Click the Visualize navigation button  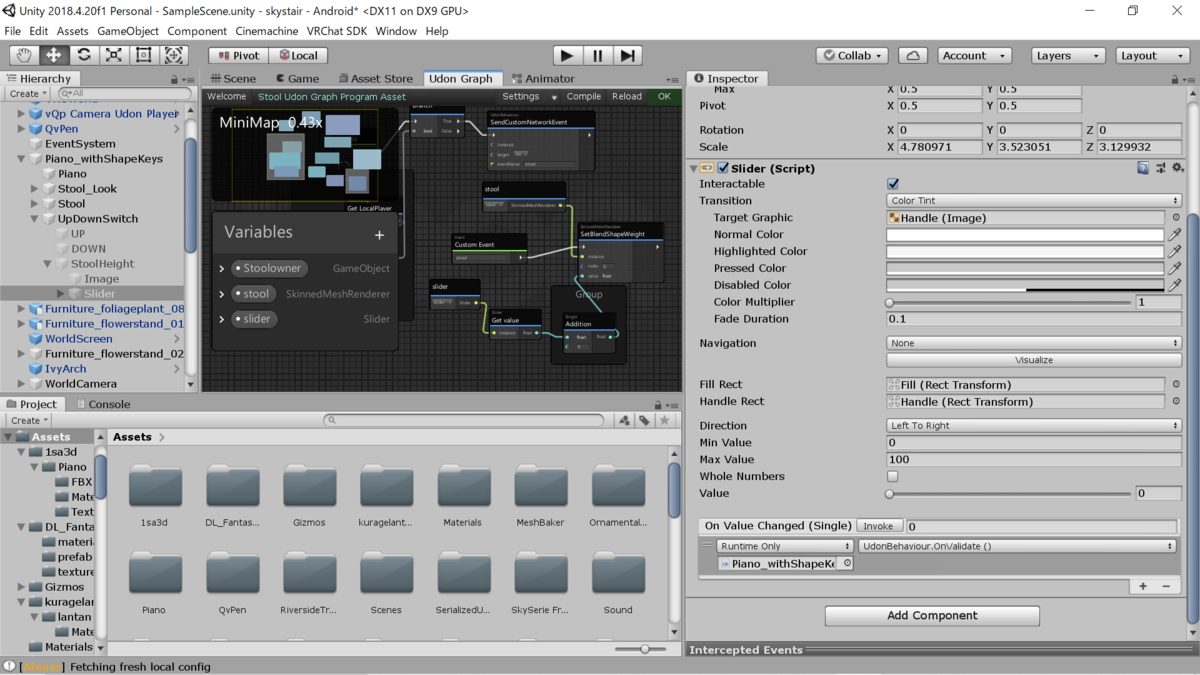(x=1034, y=360)
